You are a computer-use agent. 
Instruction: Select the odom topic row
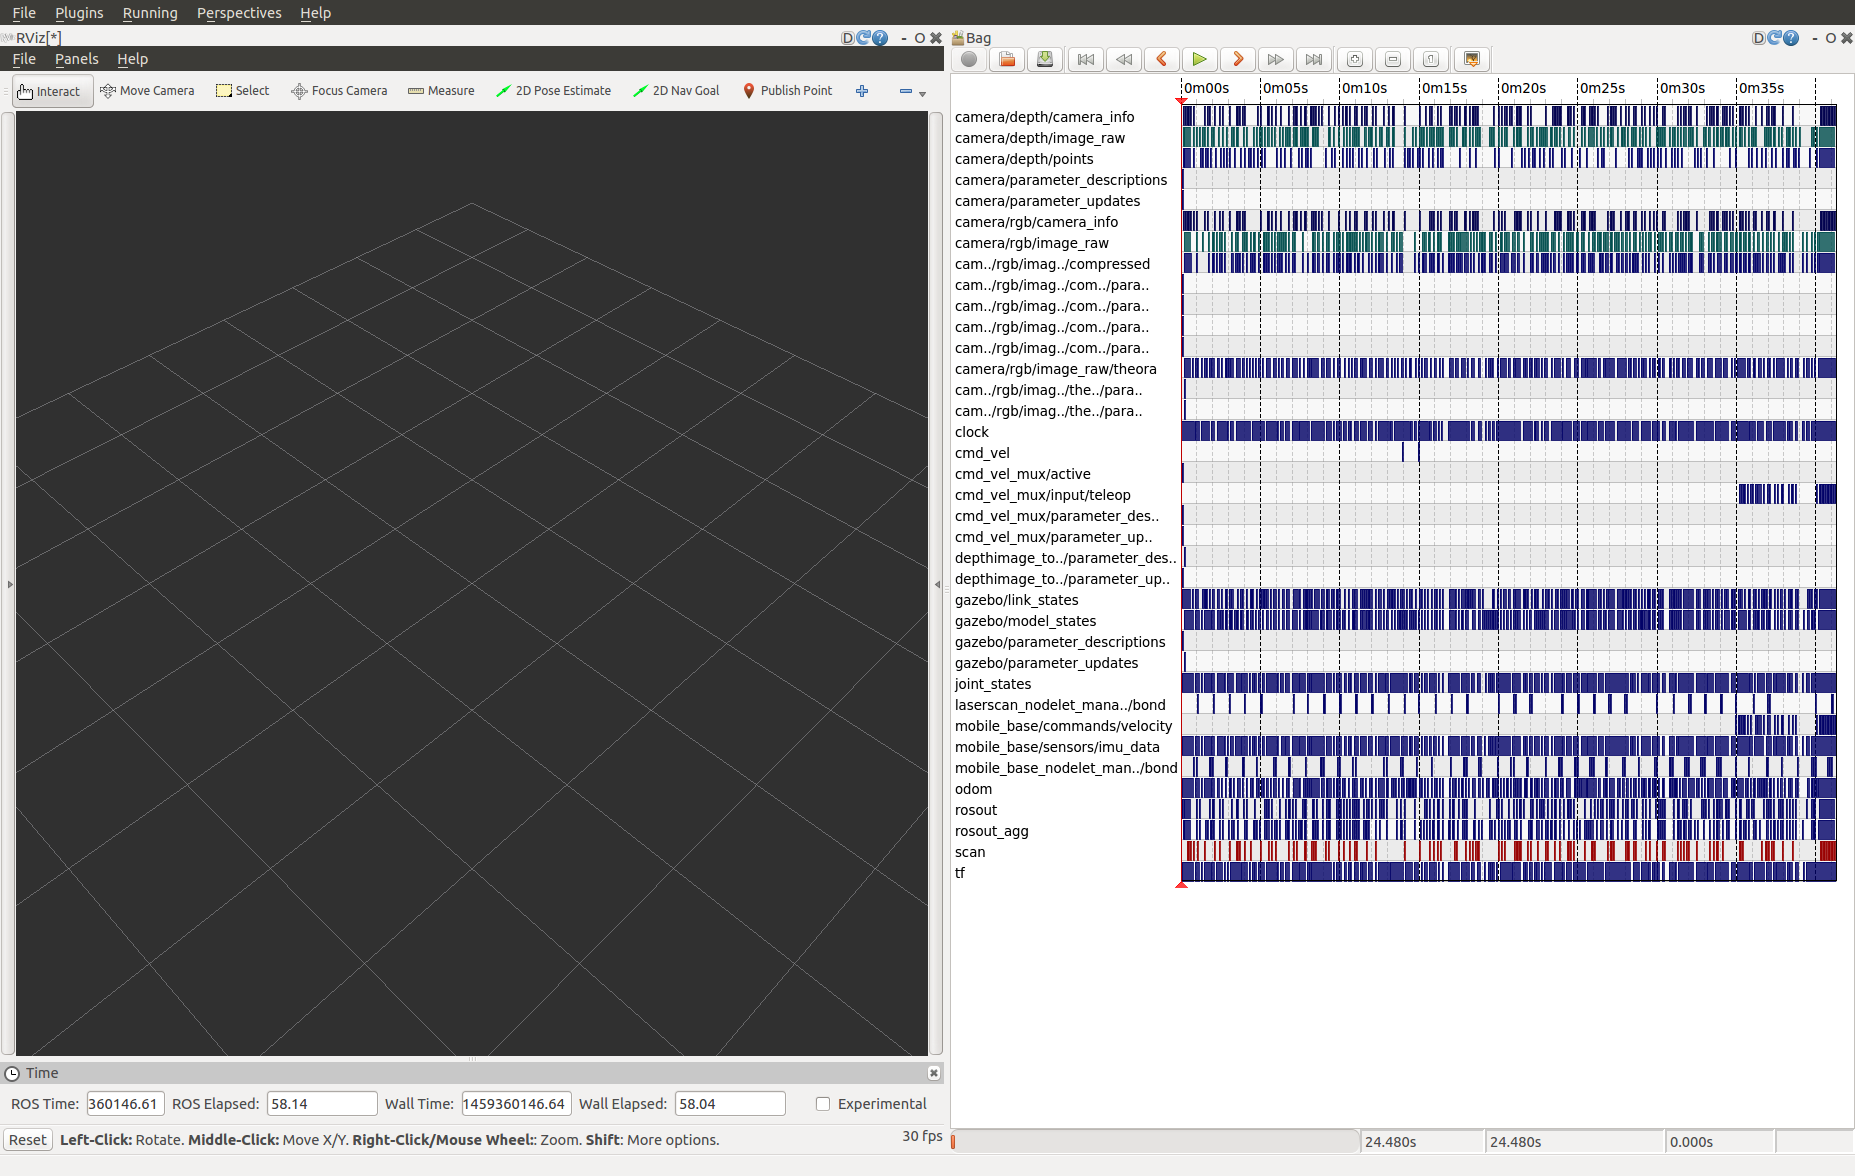coord(973,789)
